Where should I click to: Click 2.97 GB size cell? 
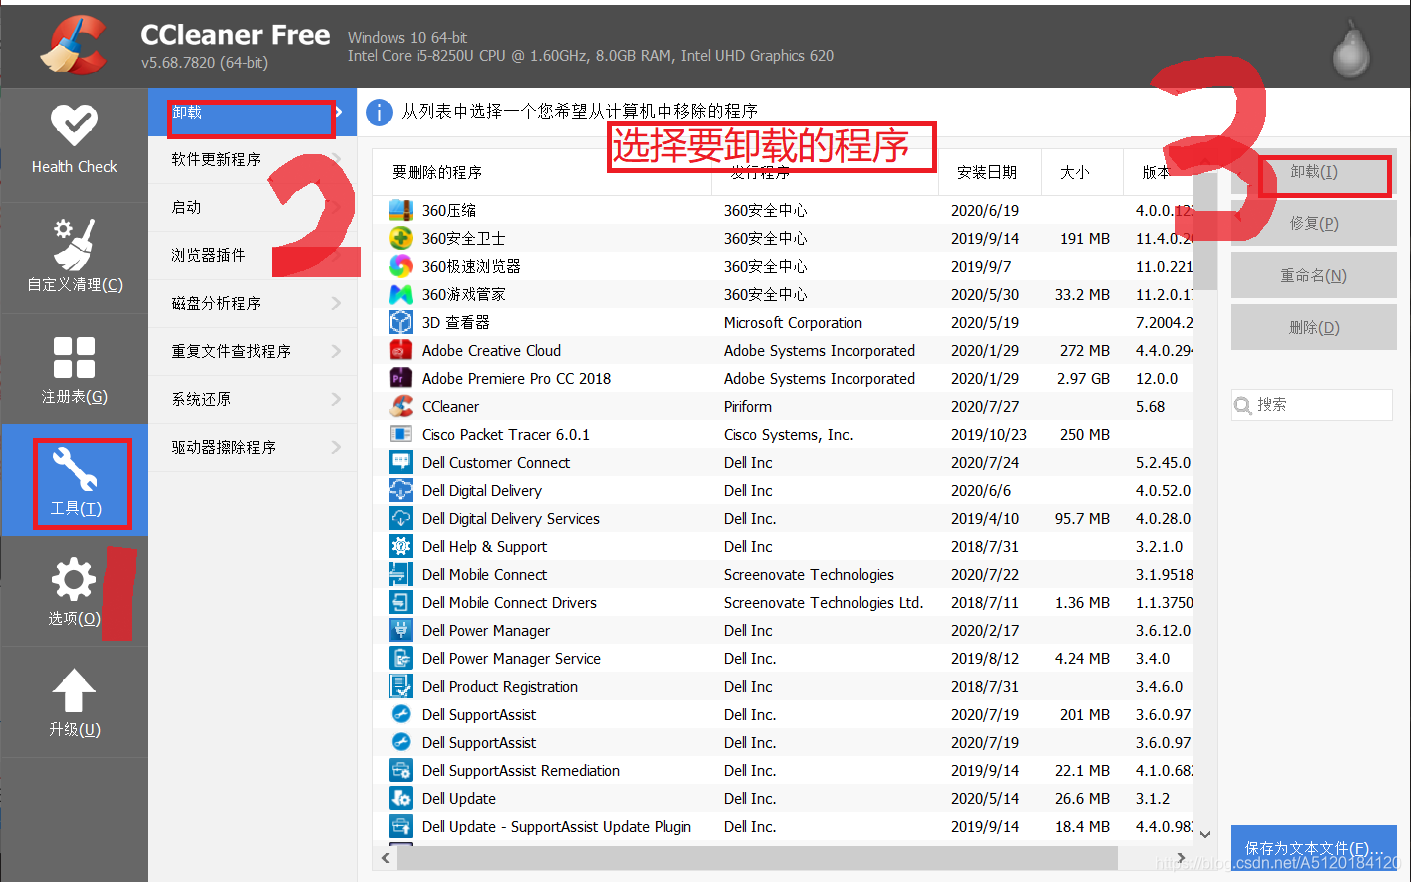(x=1083, y=379)
